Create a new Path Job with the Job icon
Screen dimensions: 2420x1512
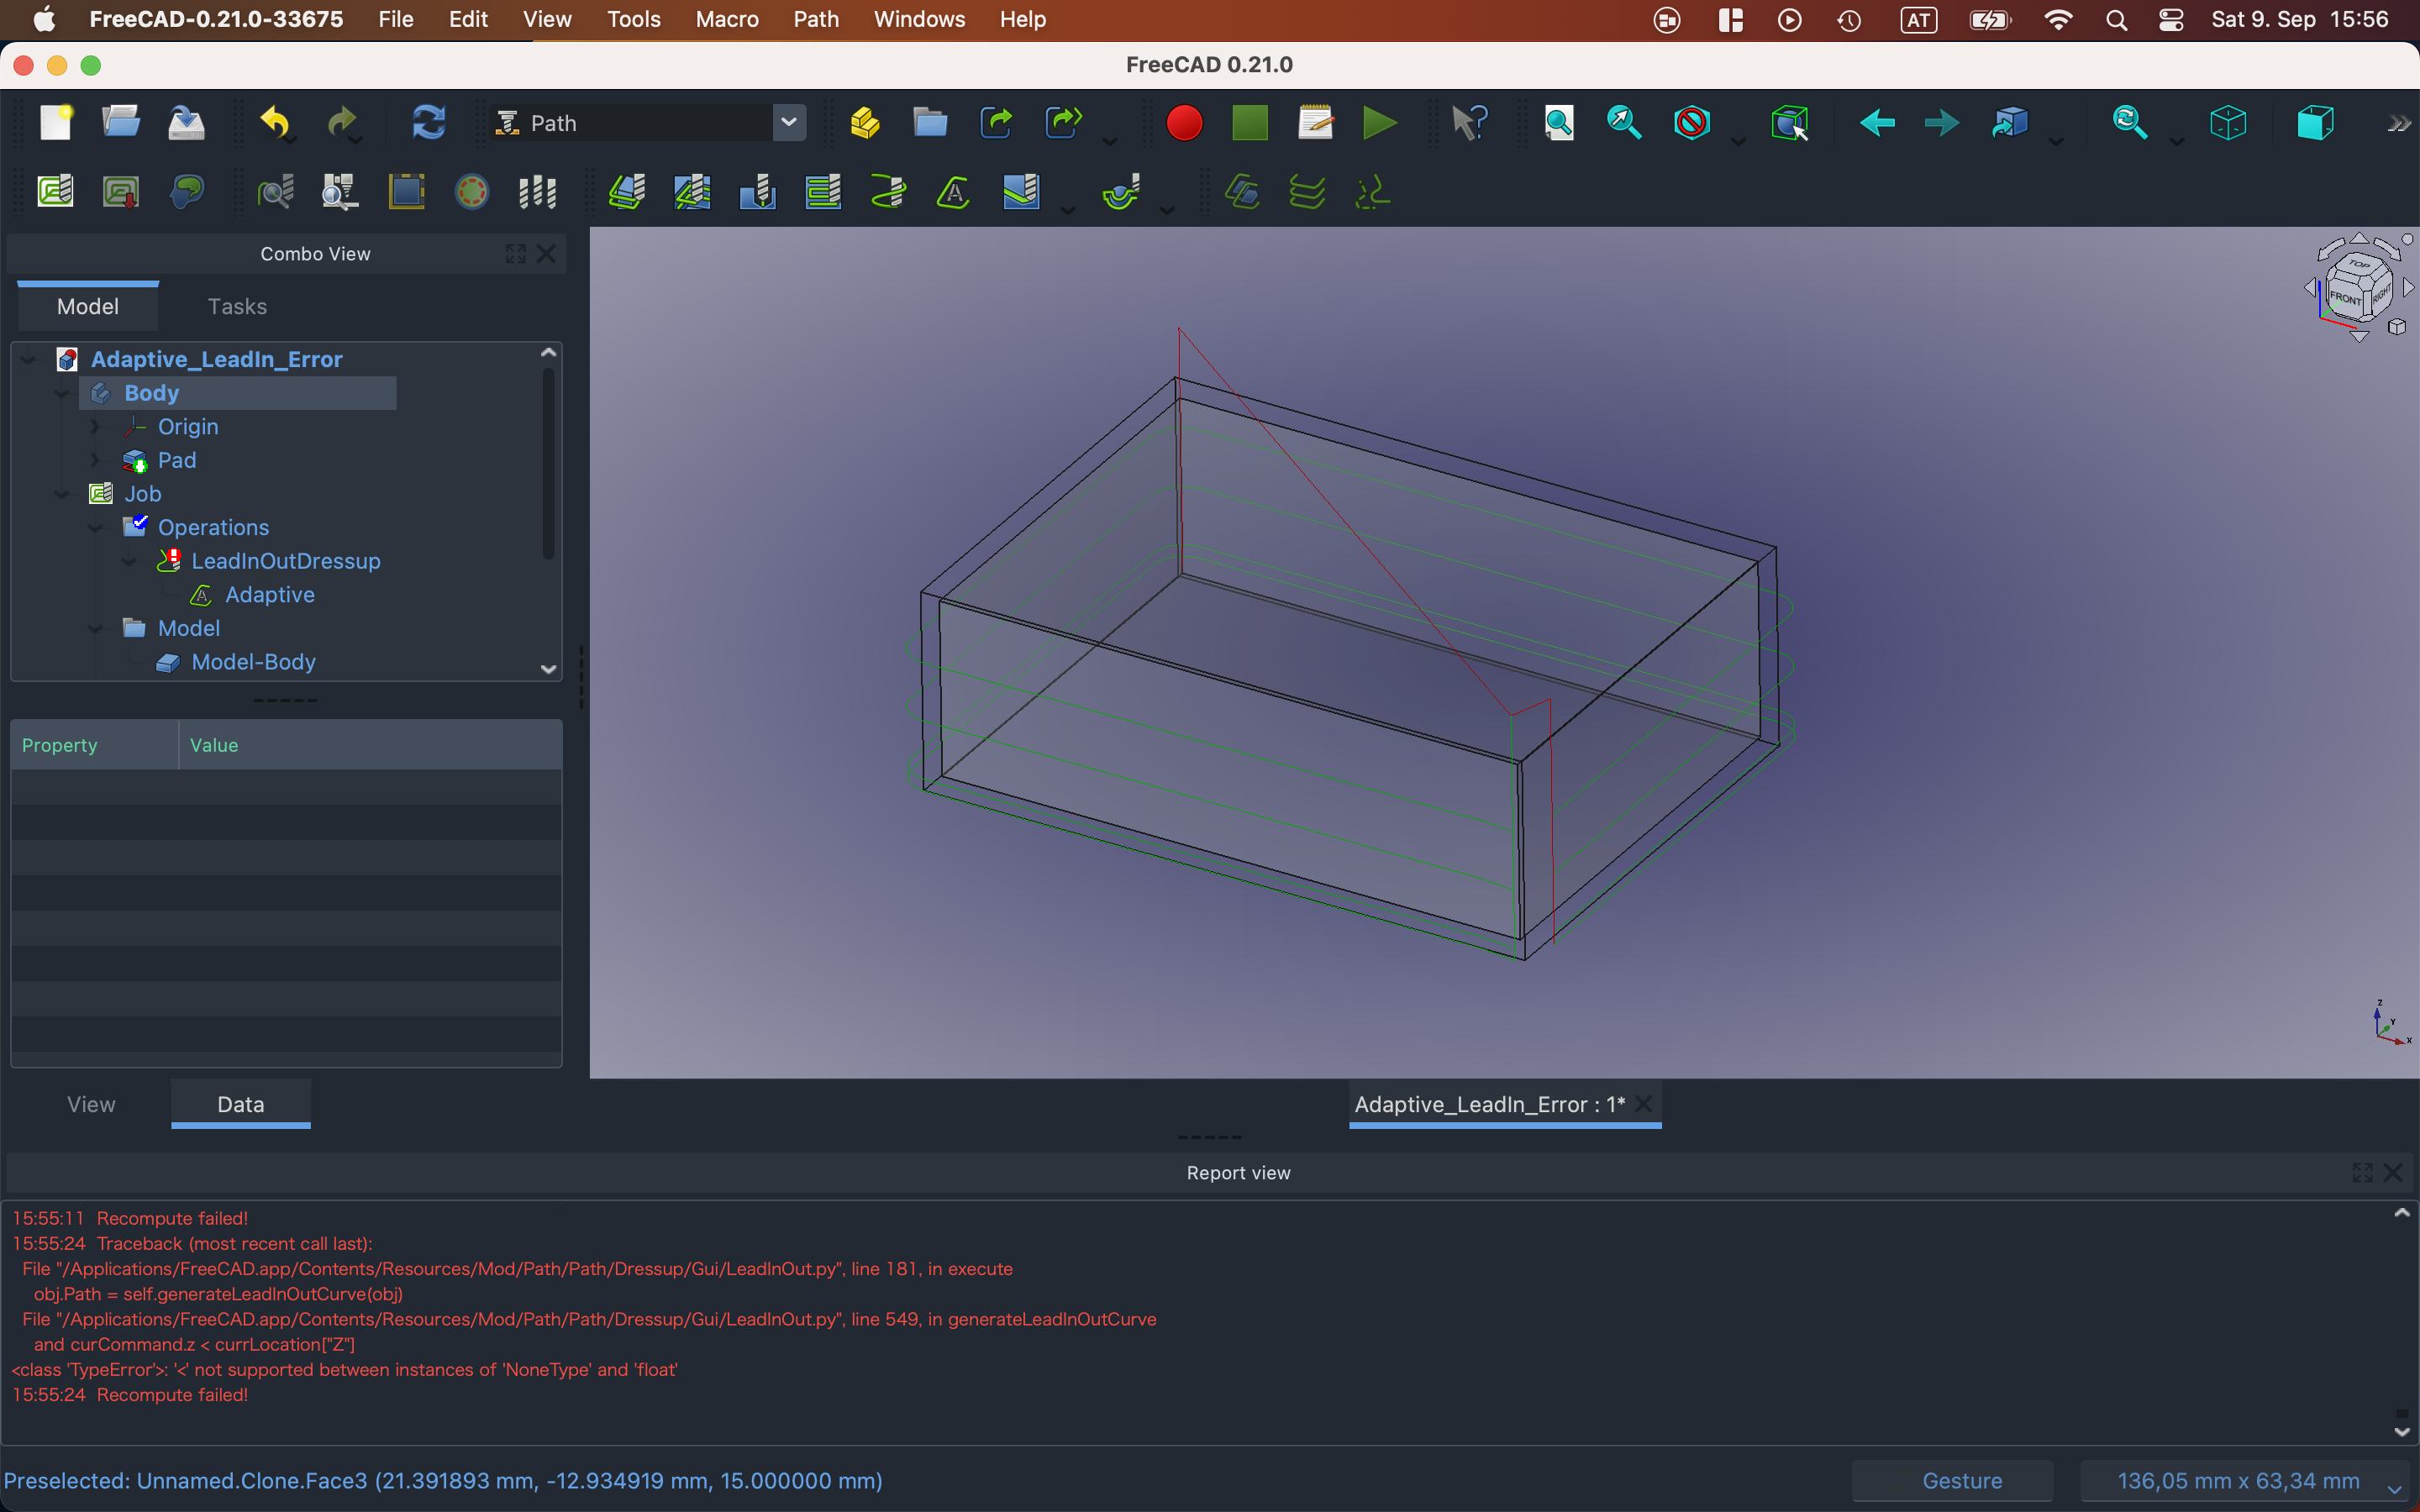tap(55, 191)
